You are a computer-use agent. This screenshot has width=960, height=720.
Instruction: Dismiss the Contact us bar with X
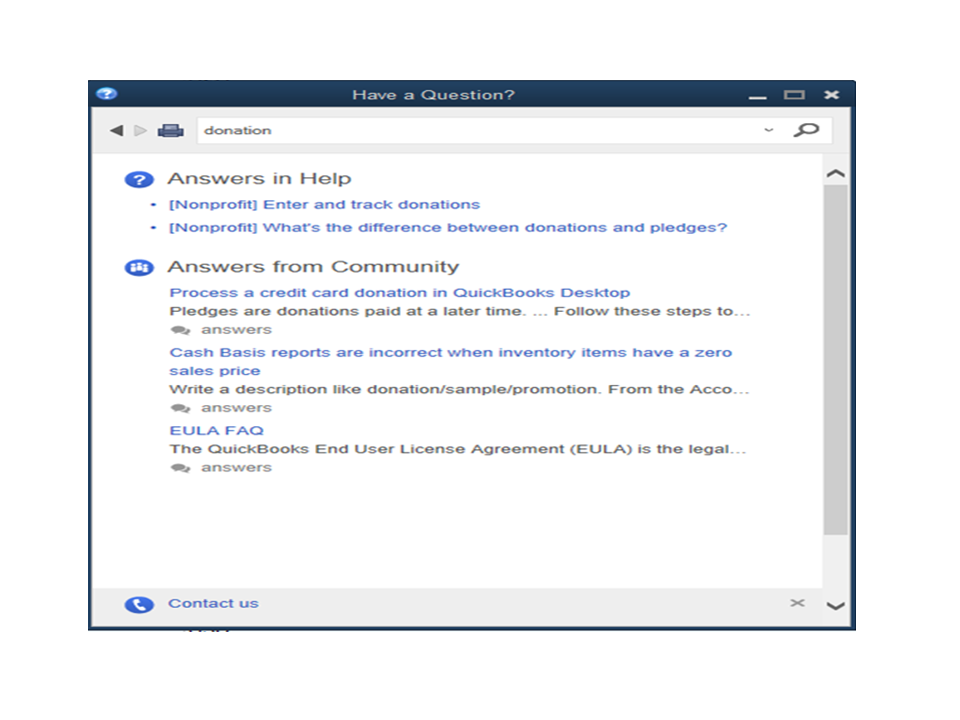tap(797, 603)
